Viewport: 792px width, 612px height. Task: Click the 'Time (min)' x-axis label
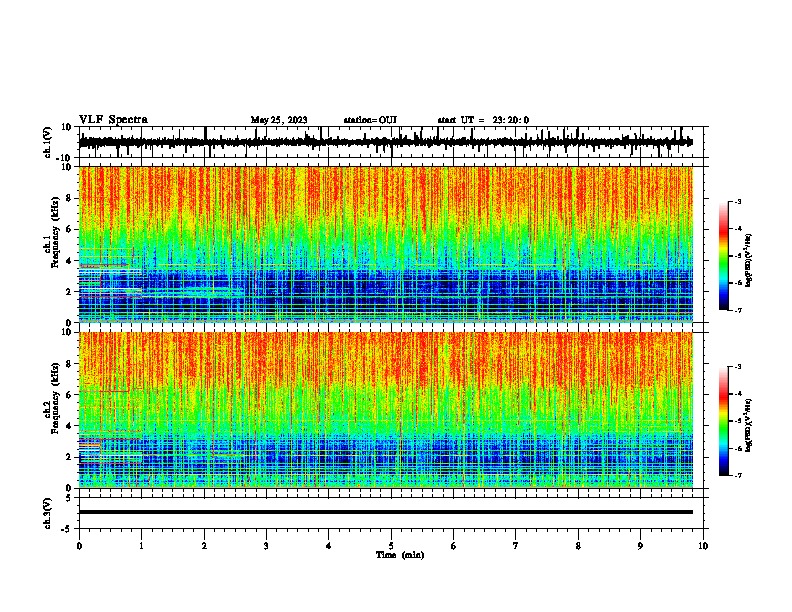pyautogui.click(x=400, y=555)
